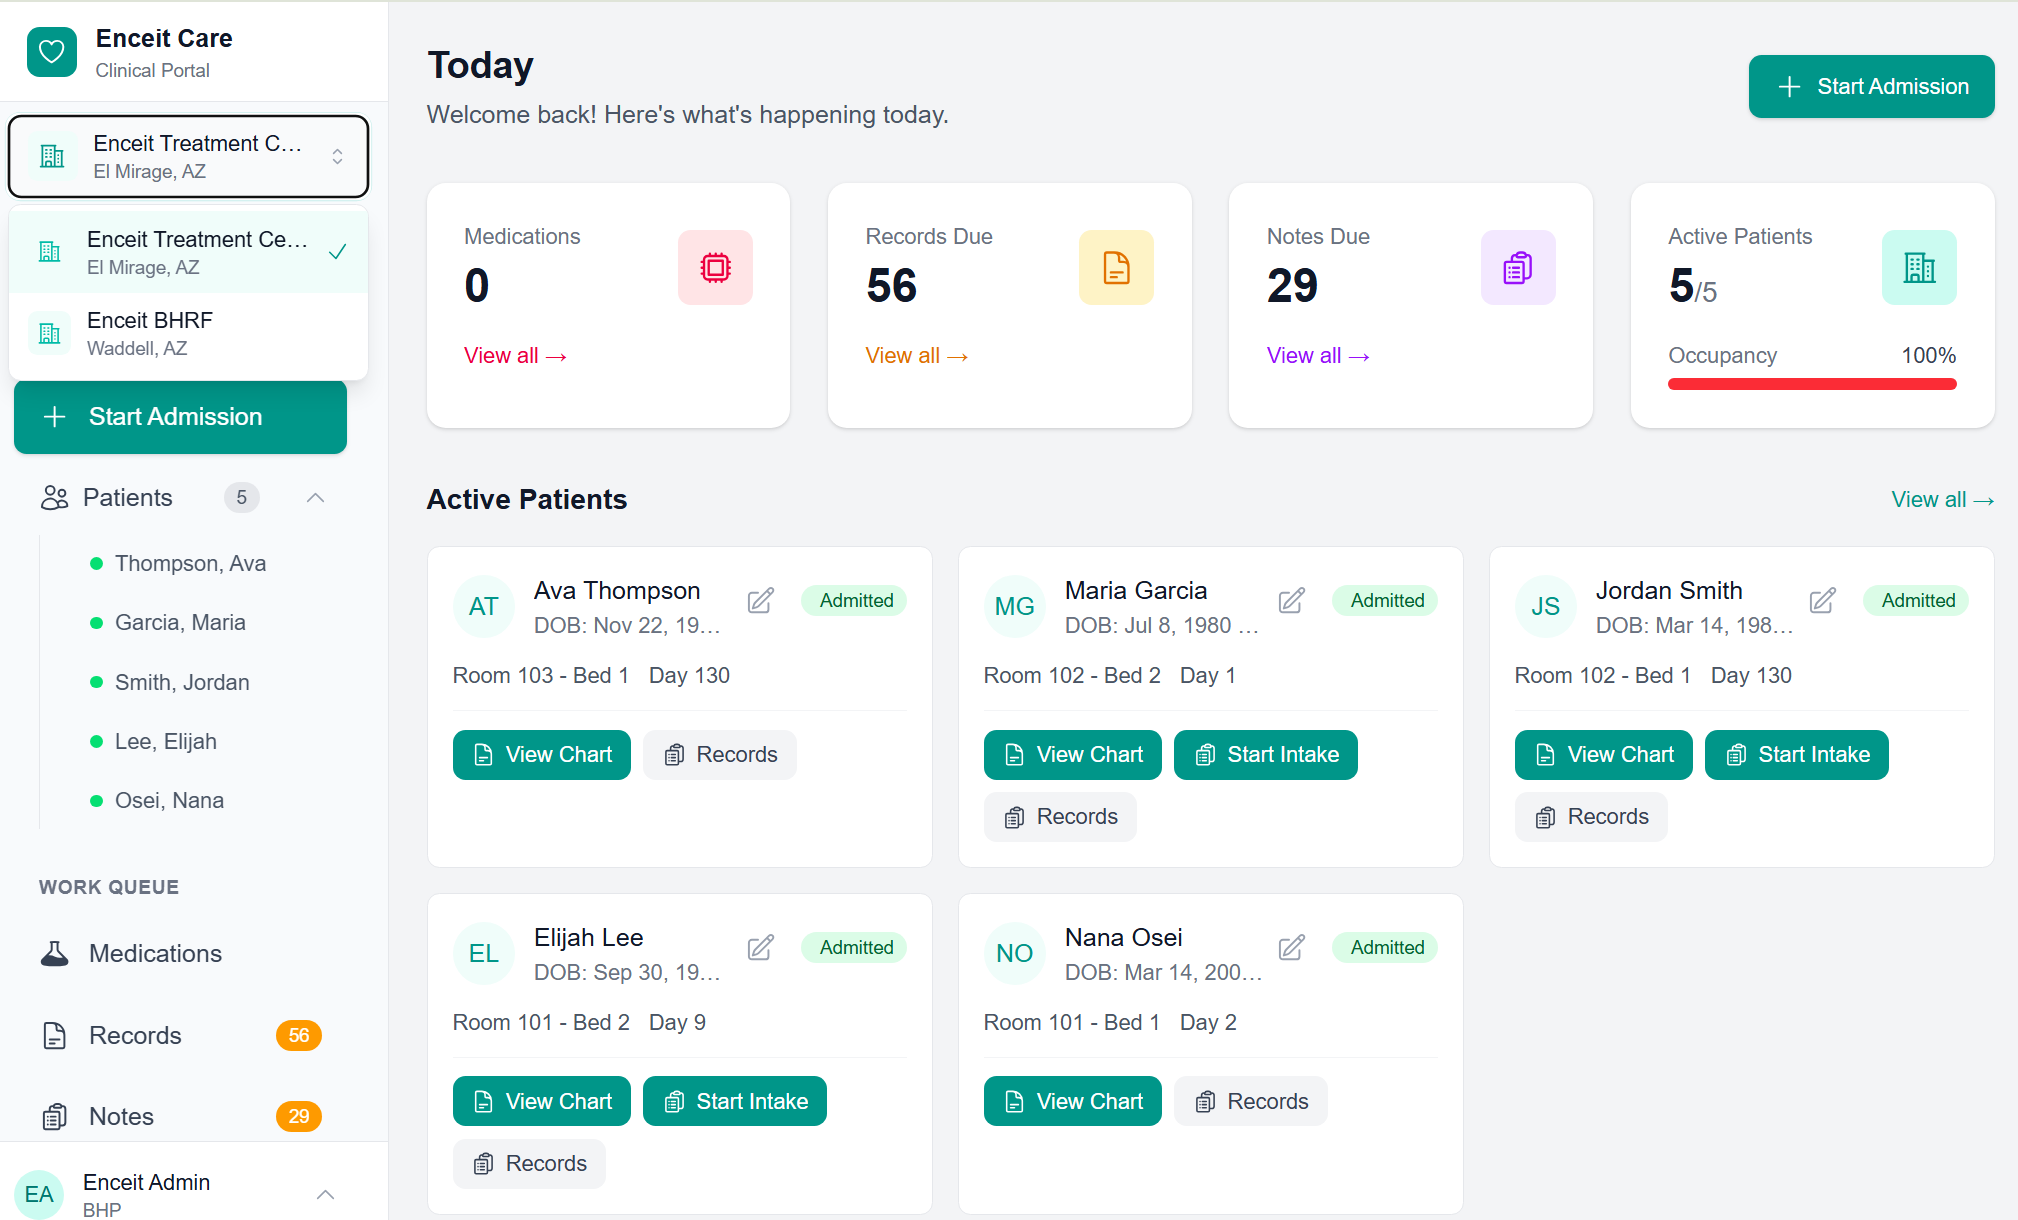Image resolution: width=2018 pixels, height=1220 pixels.
Task: Click the checkmark on selected Enceit Treatment Center
Action: [338, 252]
